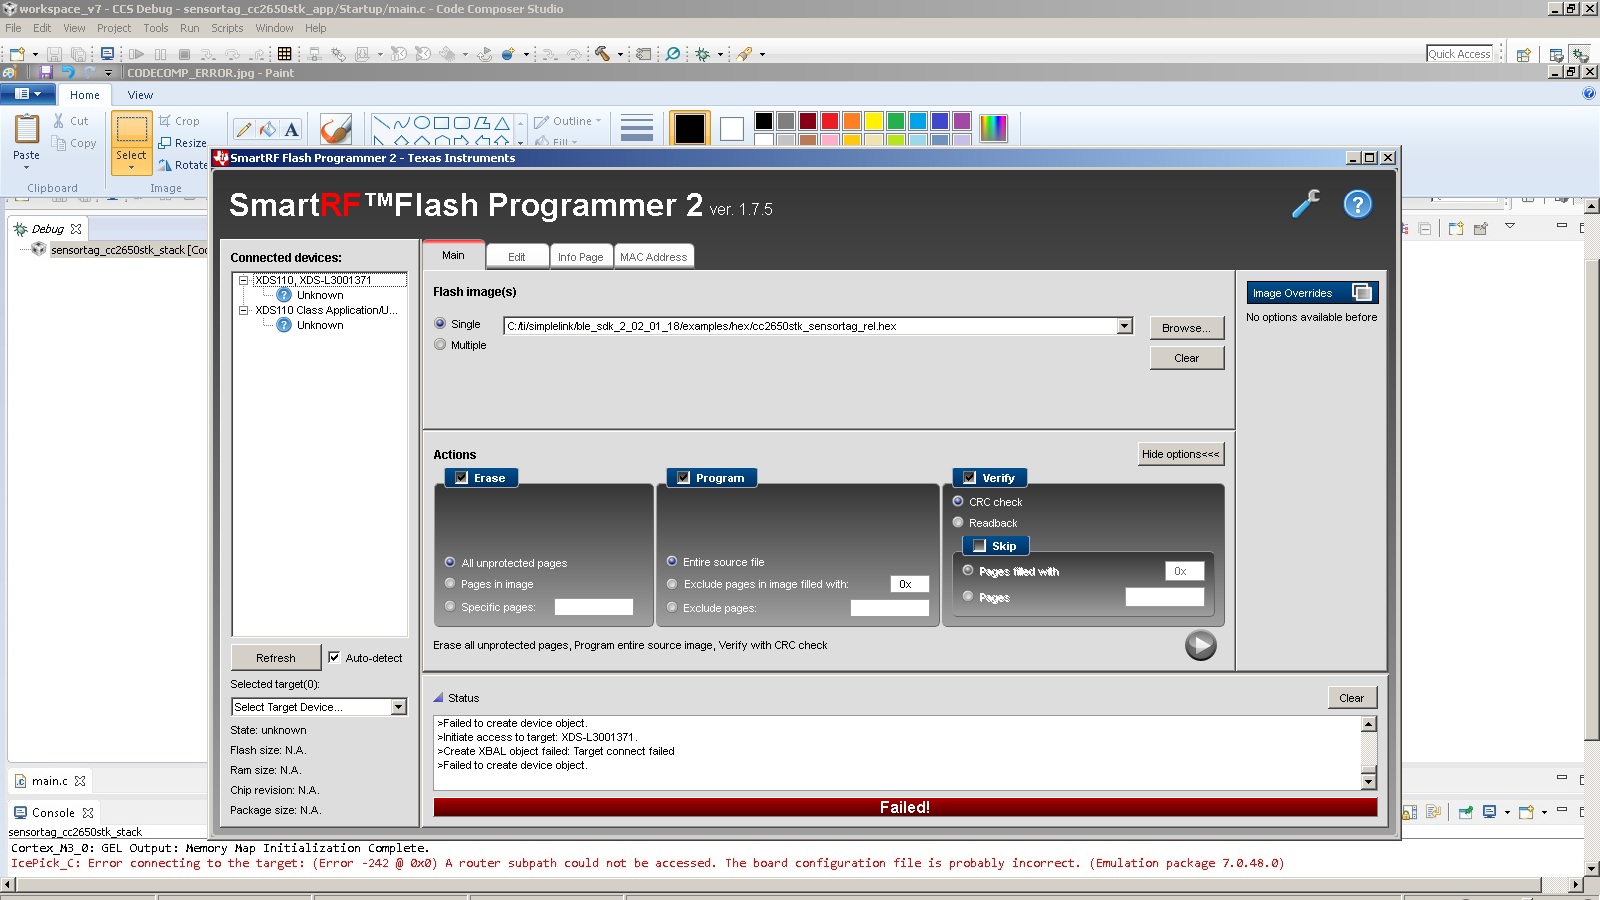Click CCS search magnifier icon

[x=673, y=54]
